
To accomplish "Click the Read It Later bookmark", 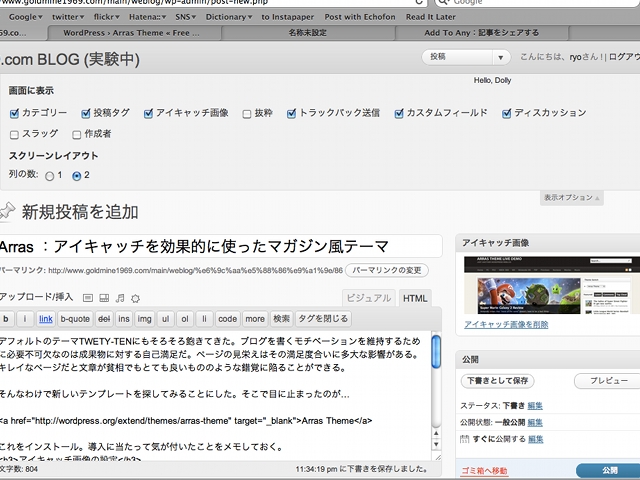I will coord(431,17).
